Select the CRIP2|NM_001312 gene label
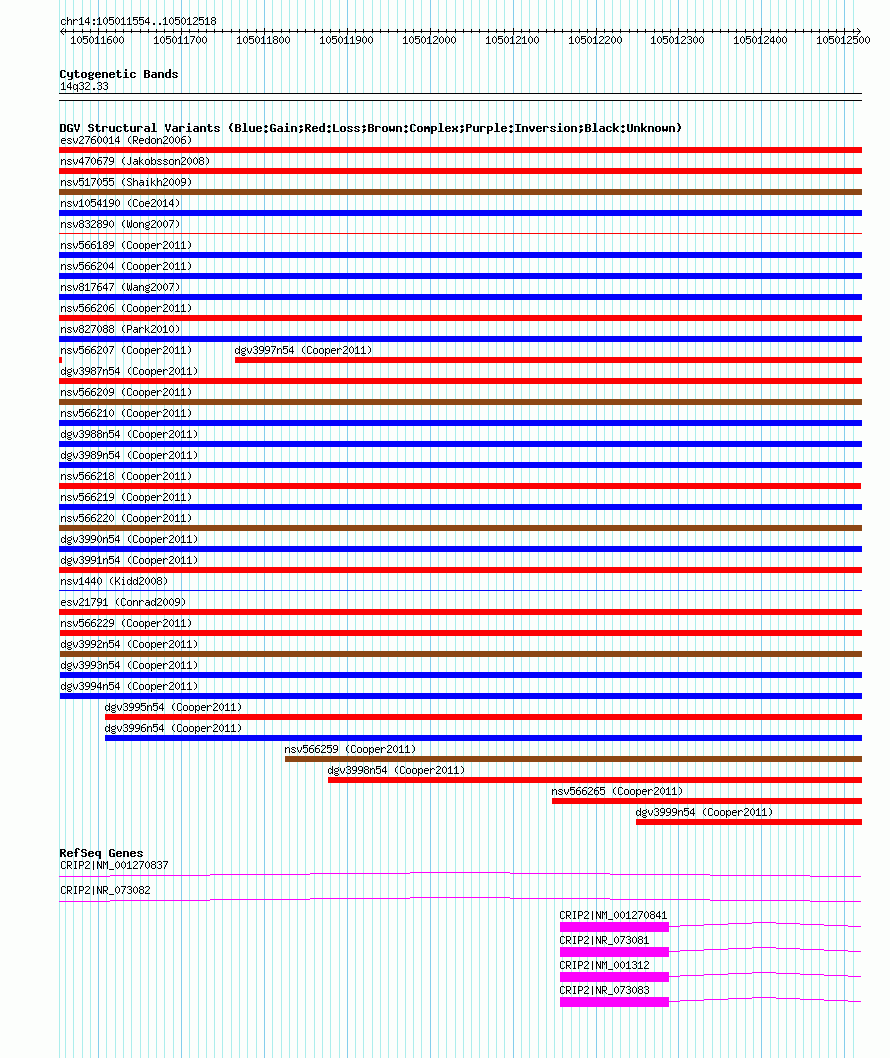The height and width of the screenshot is (1058, 890). pos(605,965)
